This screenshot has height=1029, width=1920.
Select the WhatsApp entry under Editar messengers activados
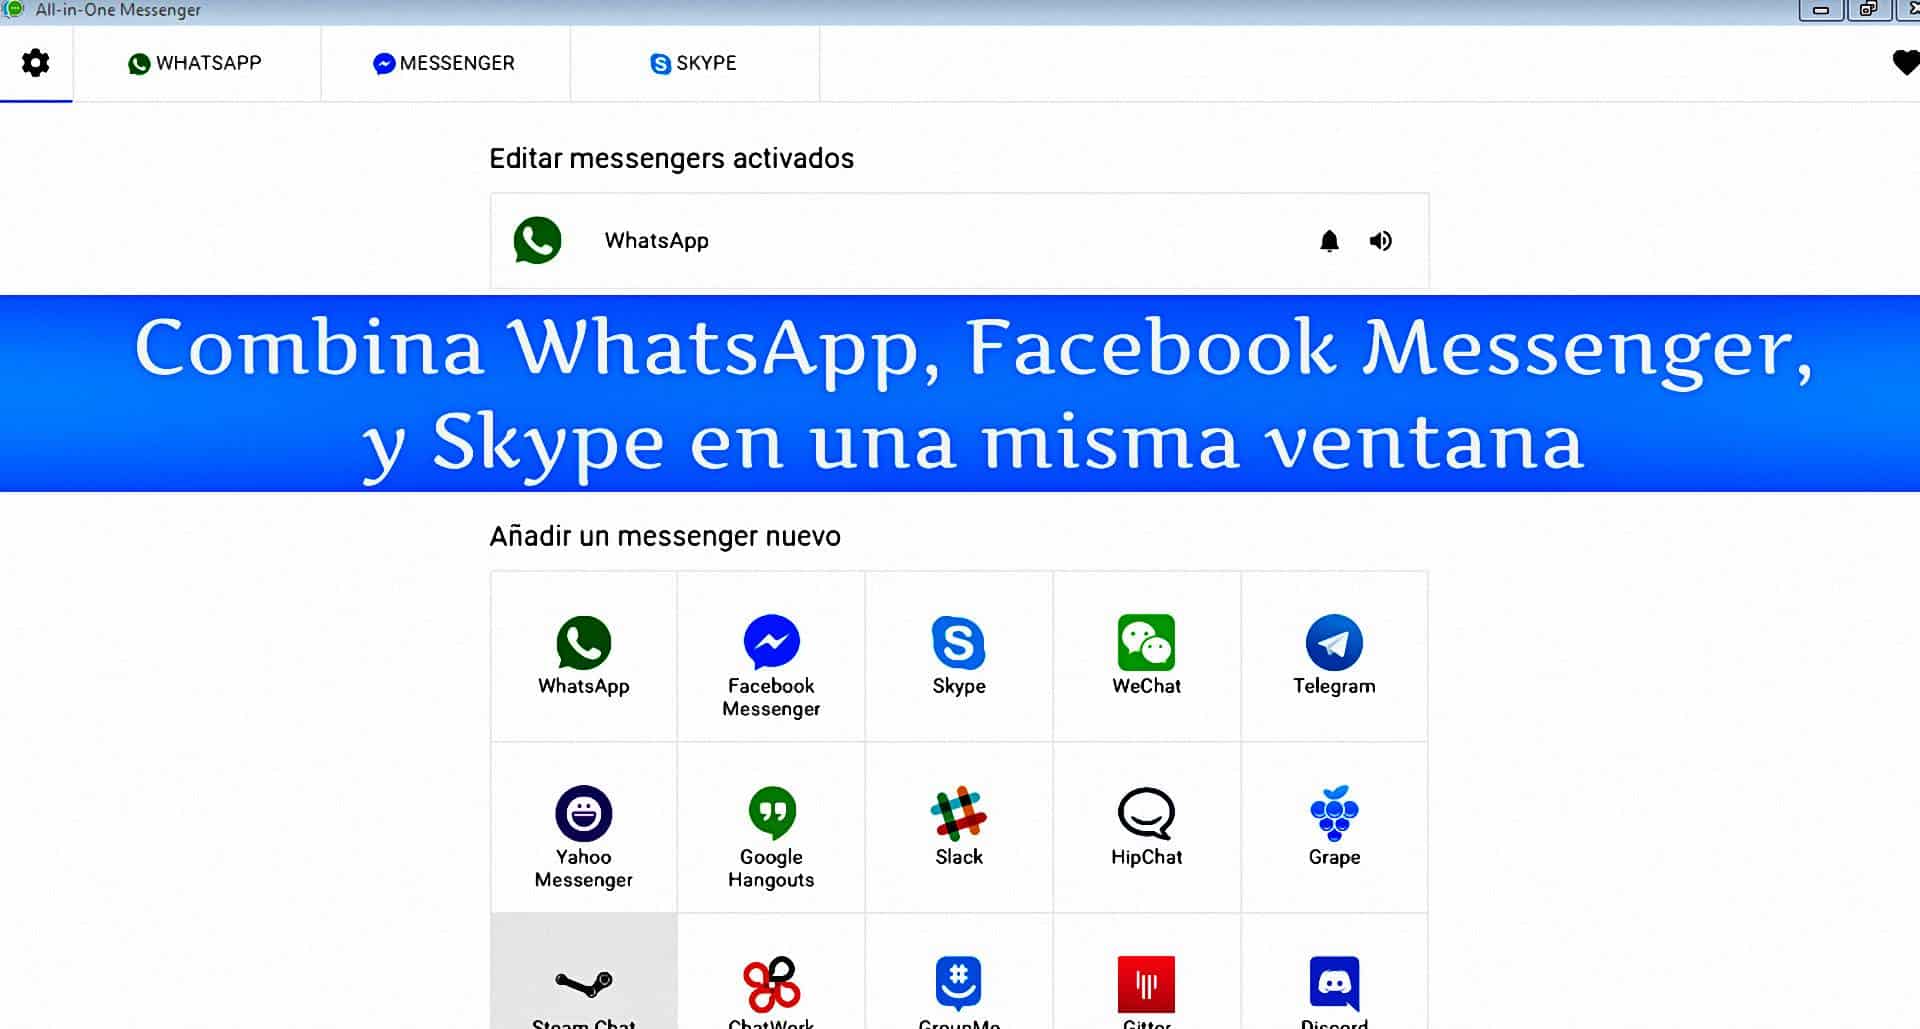(x=656, y=241)
